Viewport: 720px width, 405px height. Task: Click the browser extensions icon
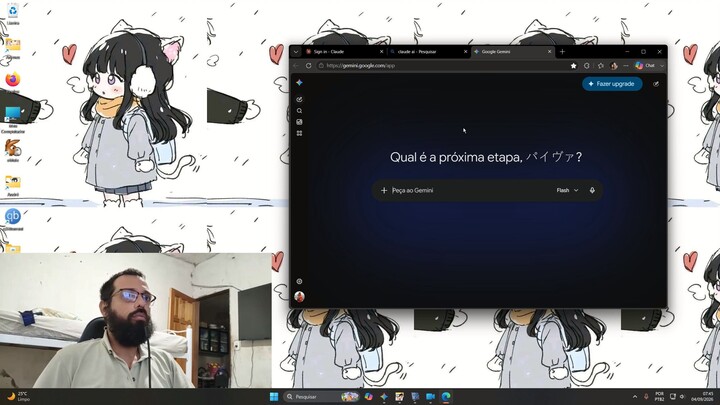pos(586,66)
